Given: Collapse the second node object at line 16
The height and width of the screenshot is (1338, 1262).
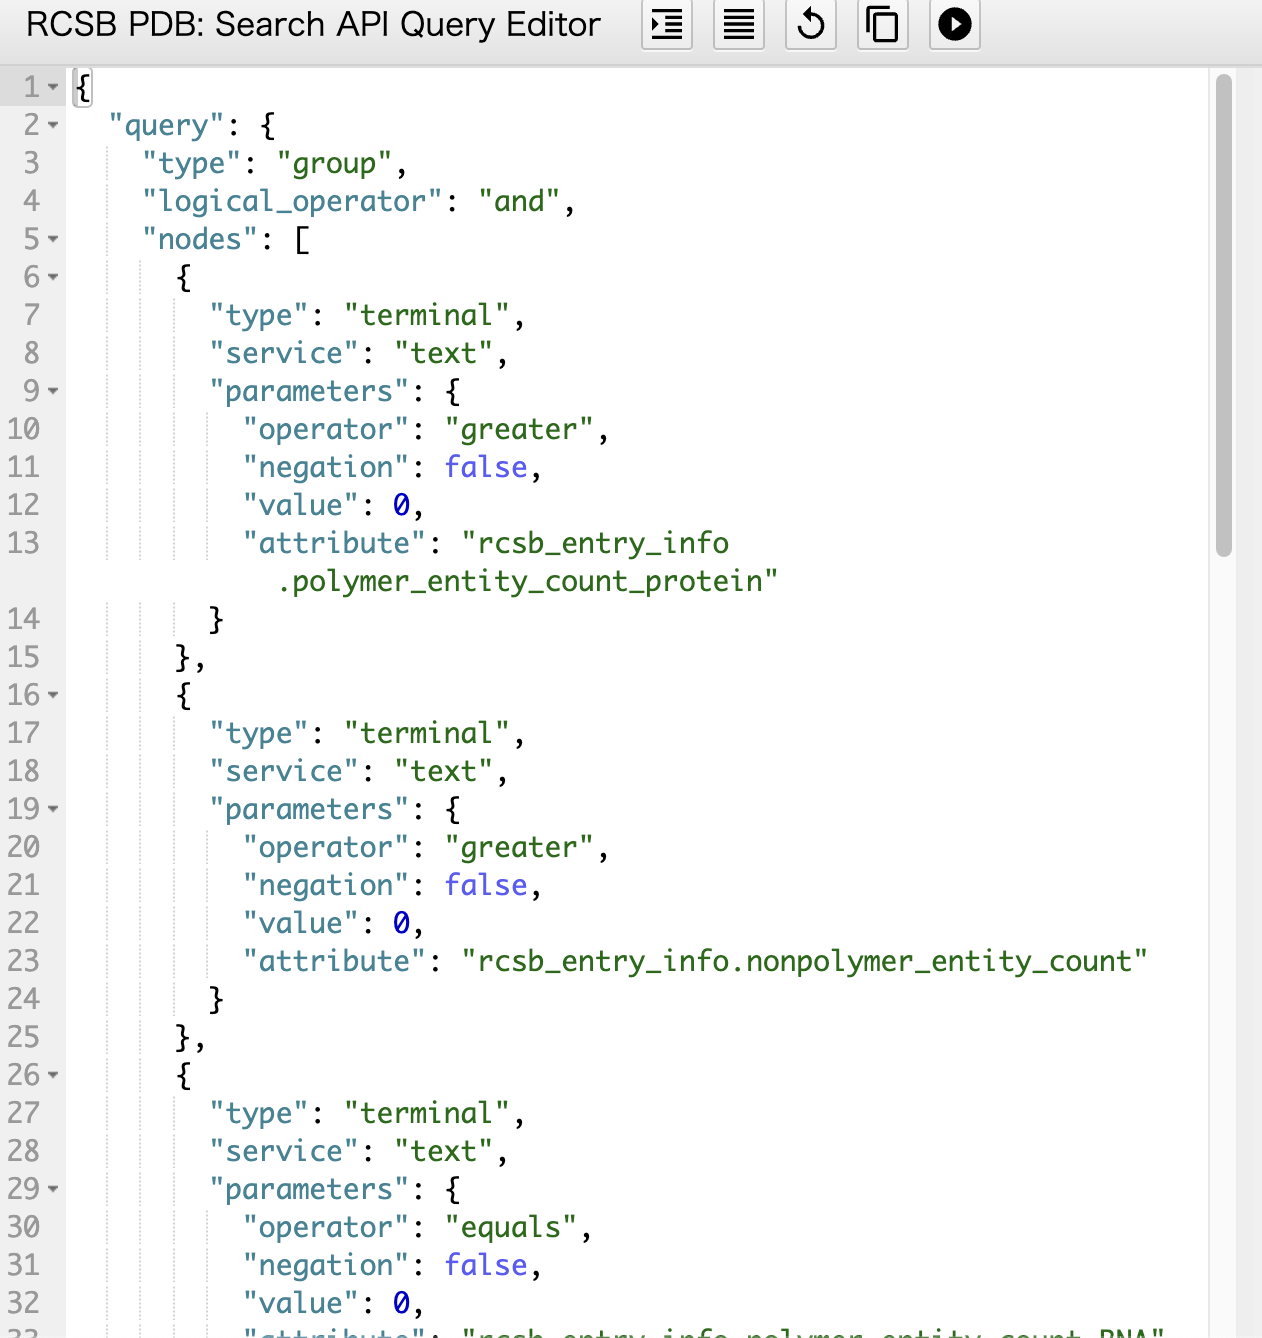Looking at the screenshot, I should click(x=53, y=695).
